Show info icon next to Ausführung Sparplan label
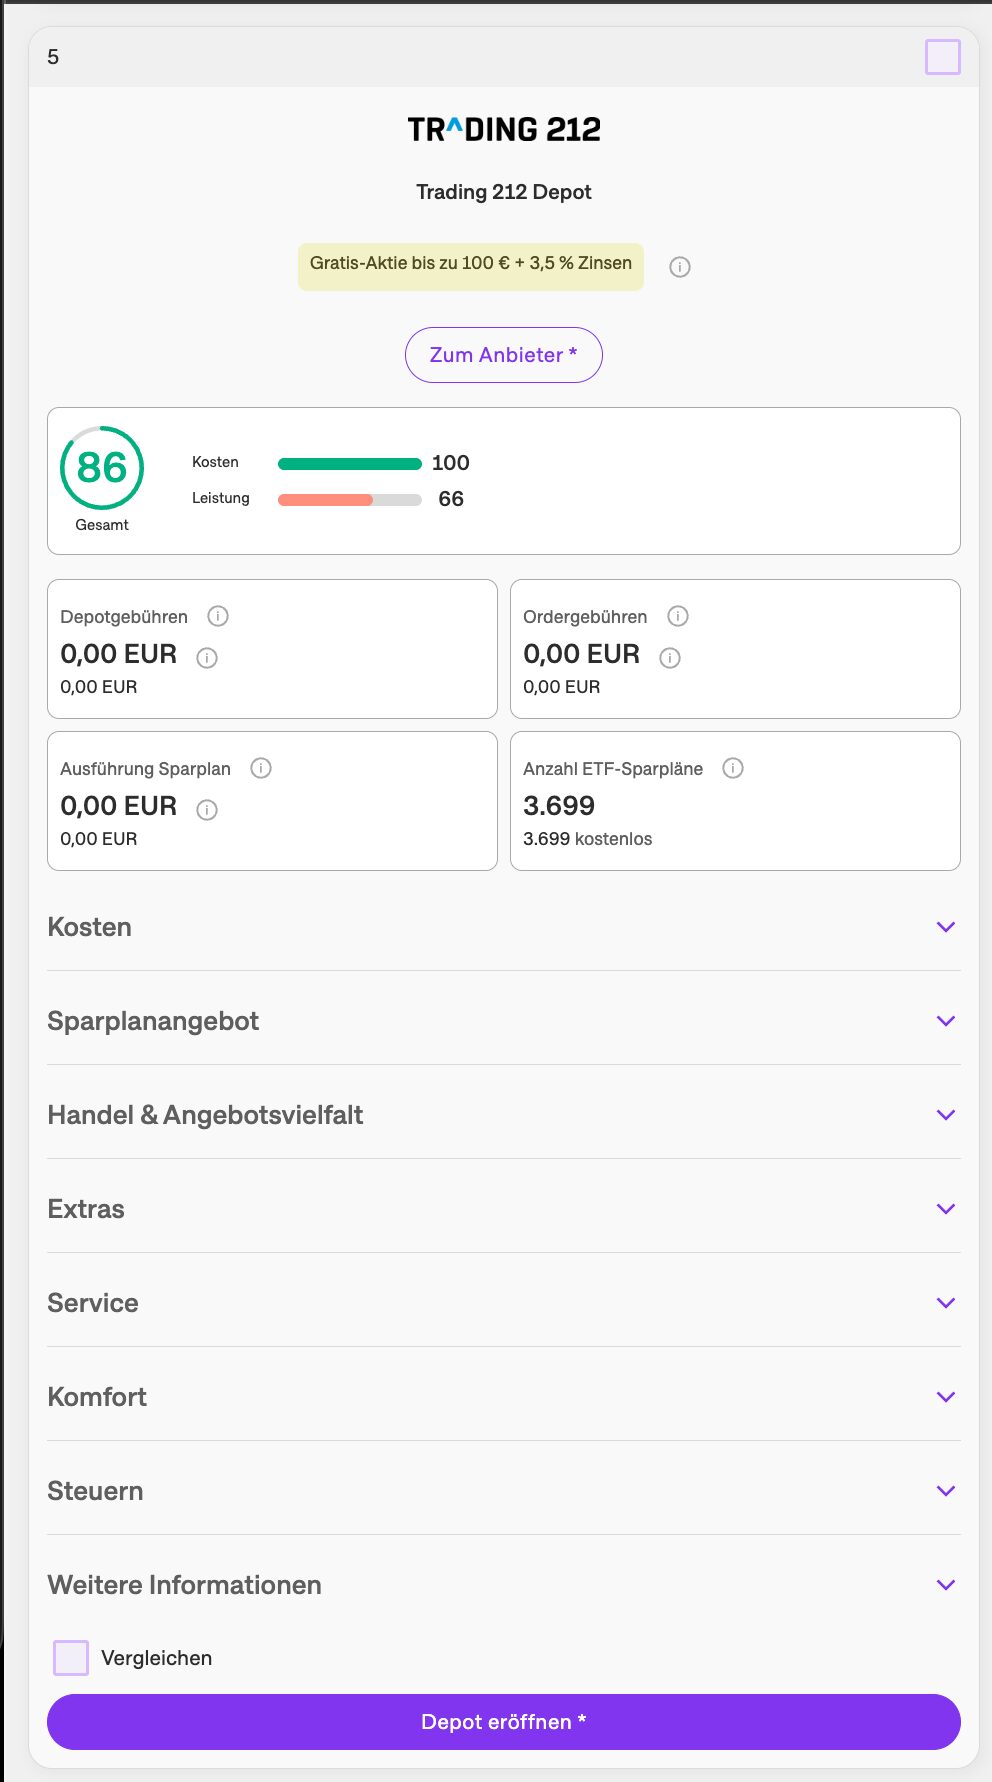 click(261, 768)
